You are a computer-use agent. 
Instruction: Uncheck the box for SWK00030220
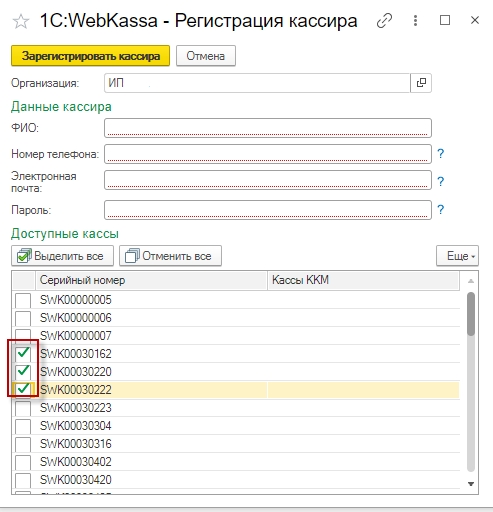[23, 372]
